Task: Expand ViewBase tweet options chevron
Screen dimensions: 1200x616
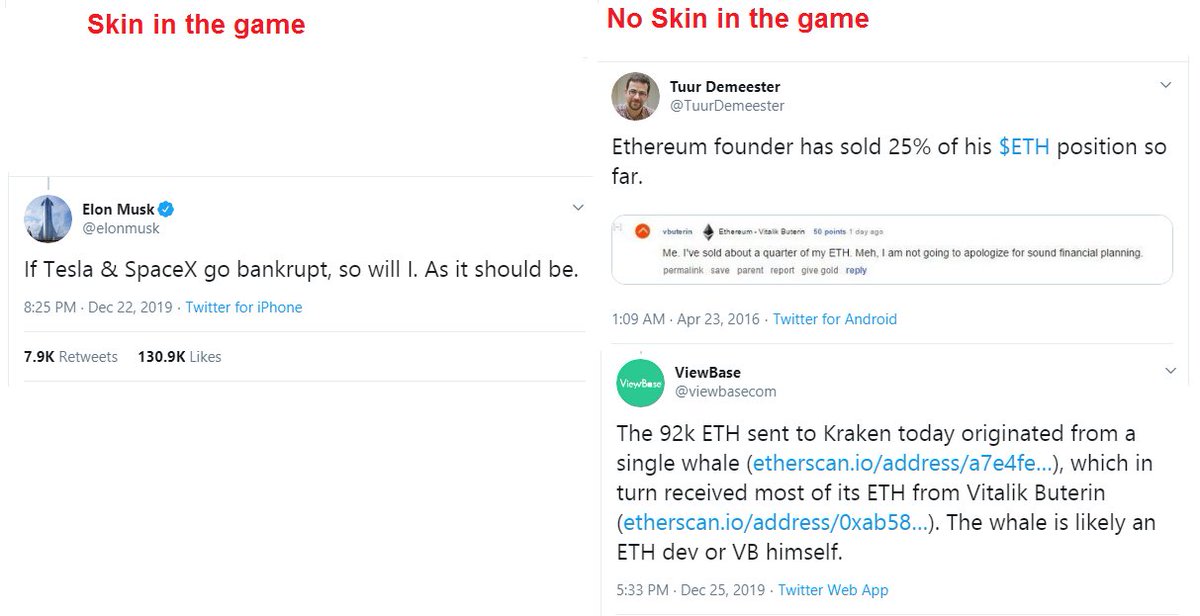Action: click(x=1171, y=371)
